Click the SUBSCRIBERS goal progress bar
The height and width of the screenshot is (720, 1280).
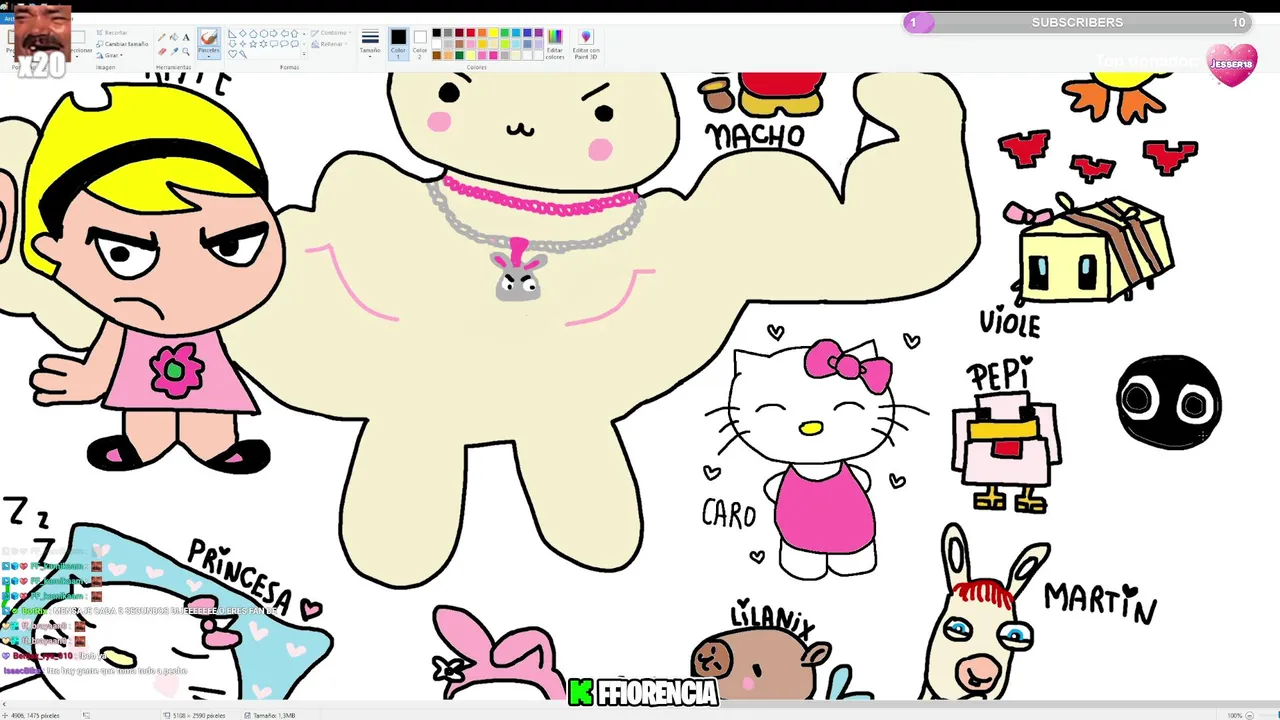tap(1078, 22)
